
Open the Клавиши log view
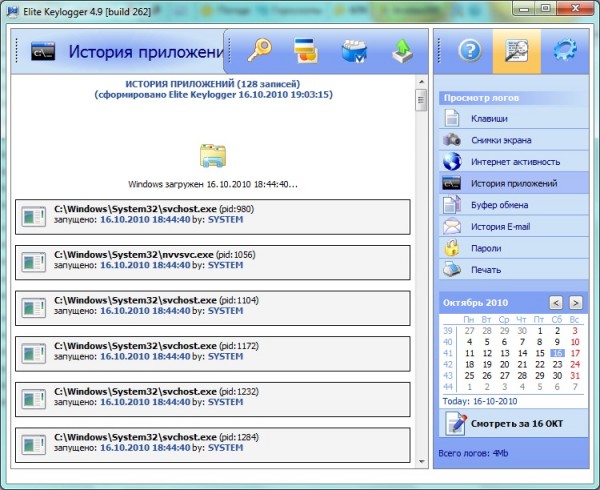514,118
